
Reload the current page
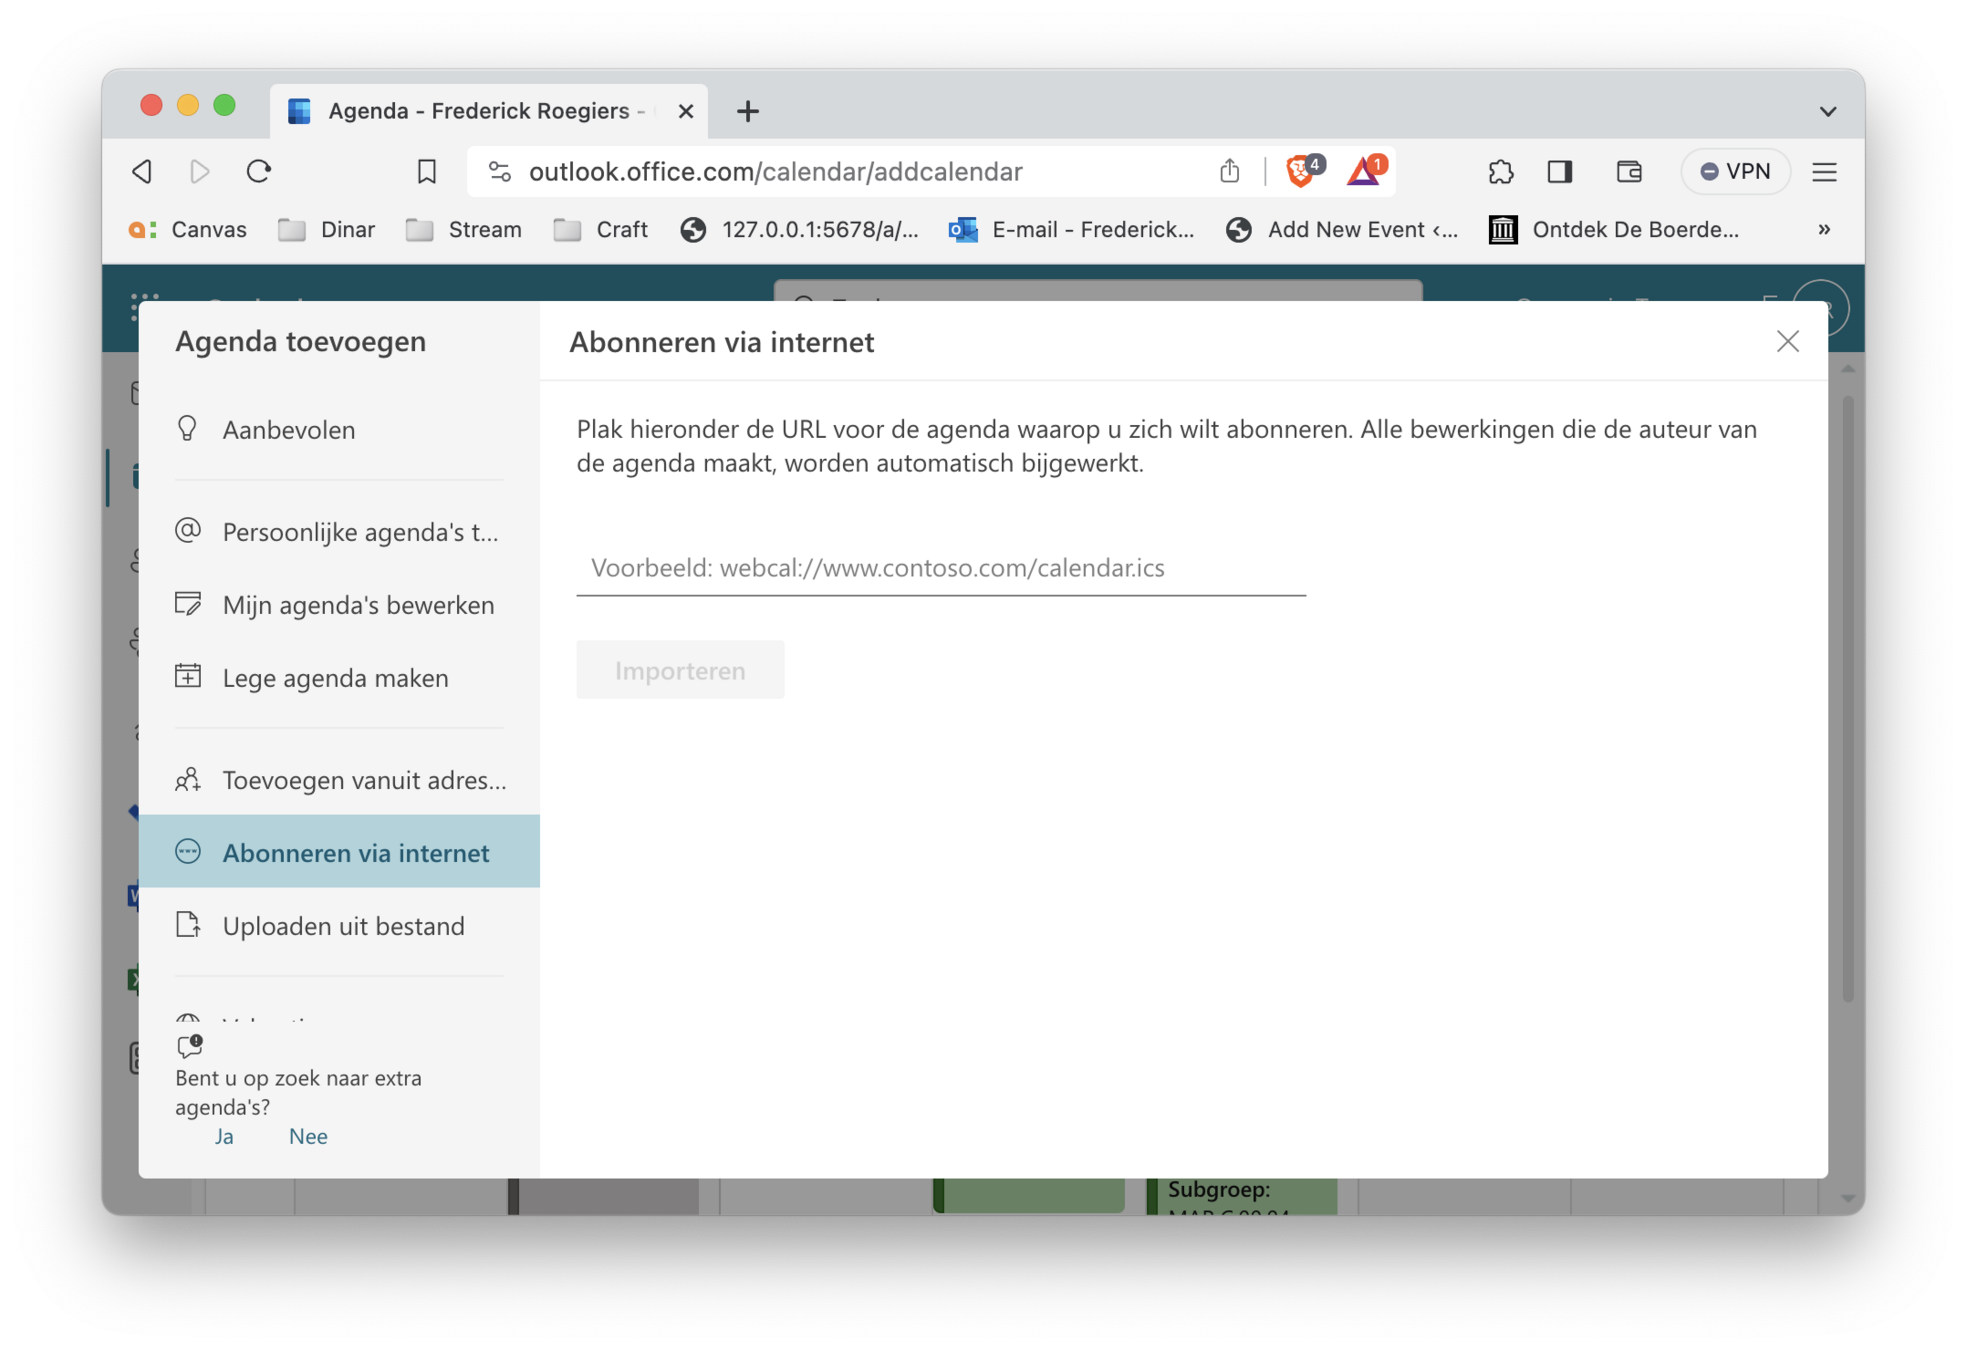(259, 172)
